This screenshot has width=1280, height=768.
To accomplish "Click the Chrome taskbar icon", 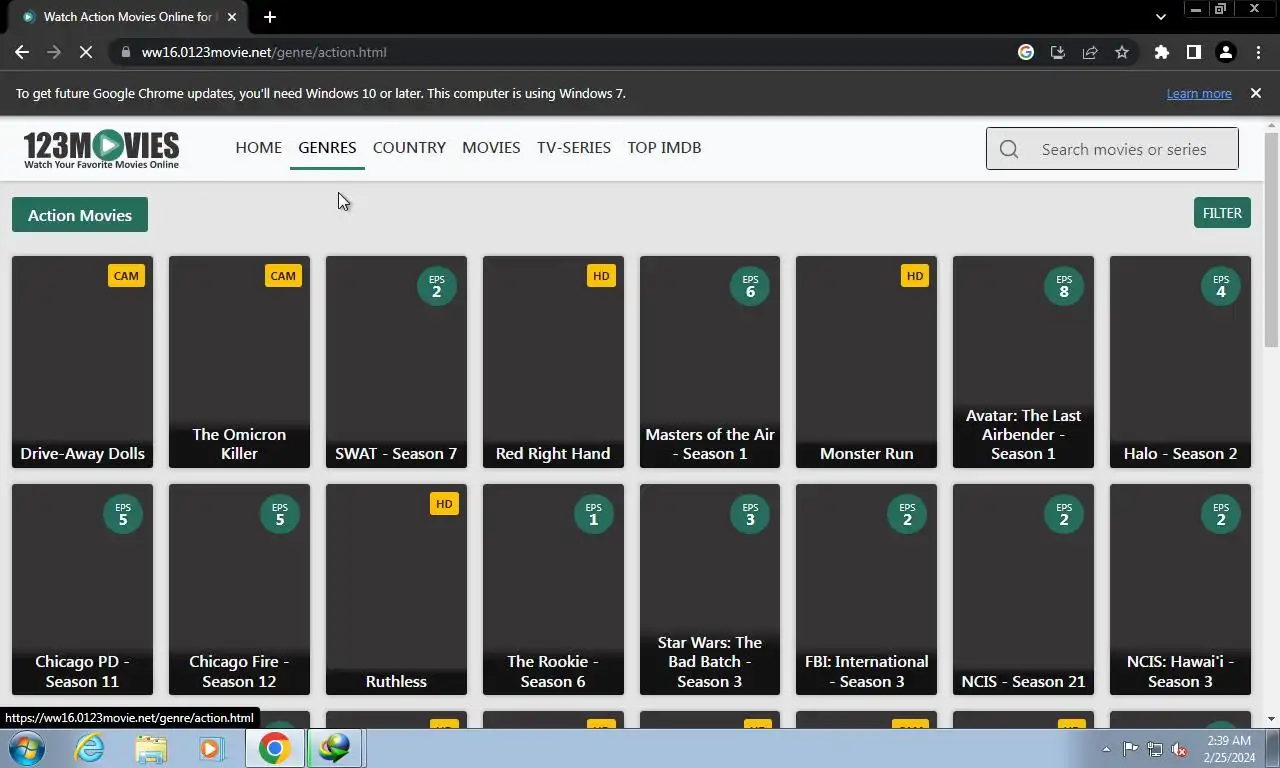I will tap(274, 748).
